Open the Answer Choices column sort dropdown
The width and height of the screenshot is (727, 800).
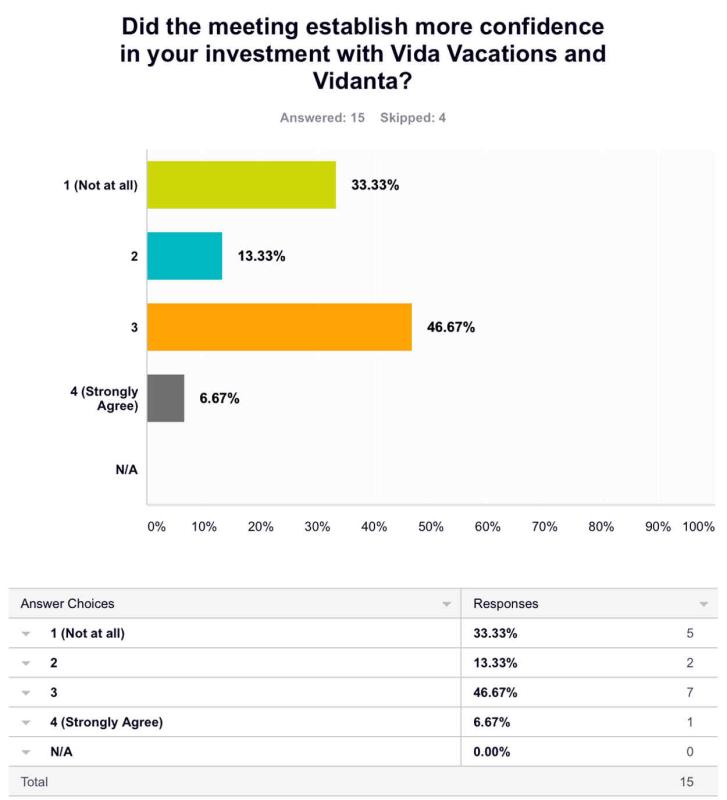pos(445,604)
